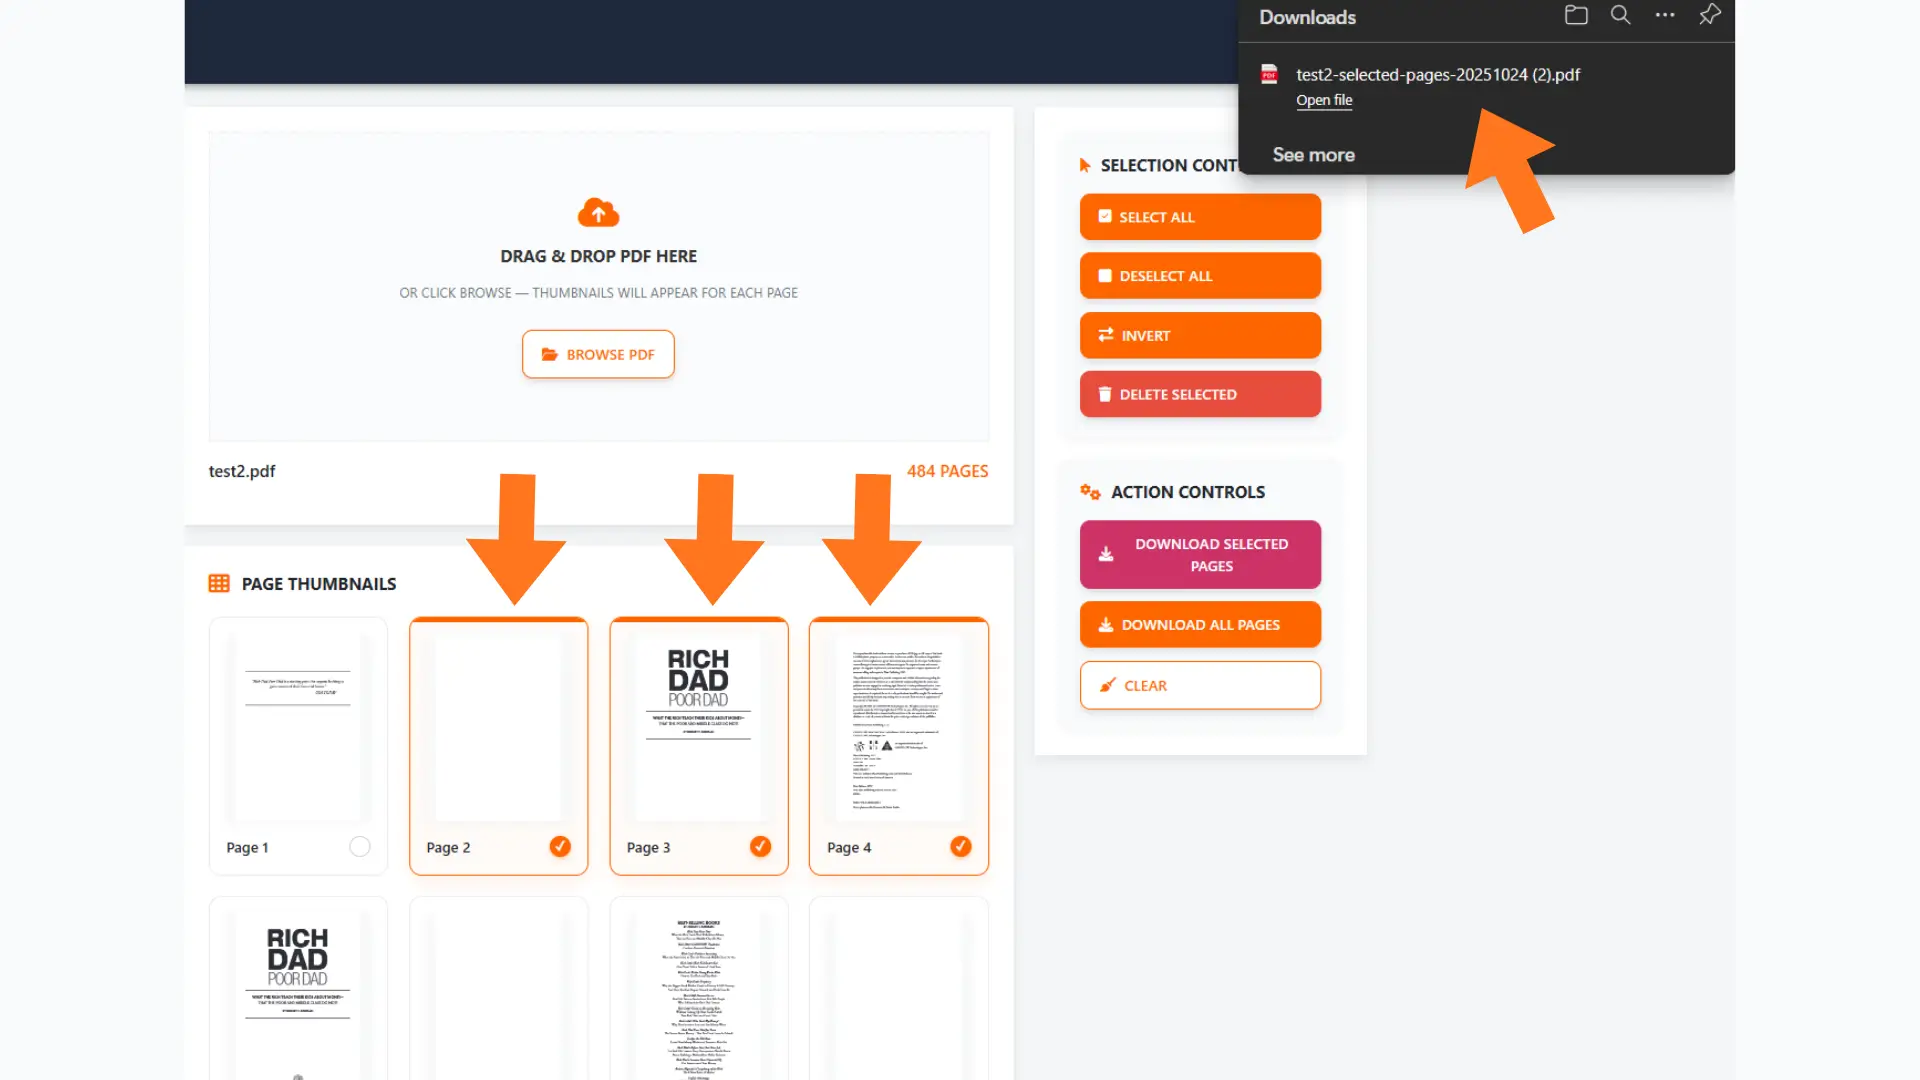The width and height of the screenshot is (1920, 1080).
Task: Click the Invert selection button
Action: click(x=1200, y=335)
